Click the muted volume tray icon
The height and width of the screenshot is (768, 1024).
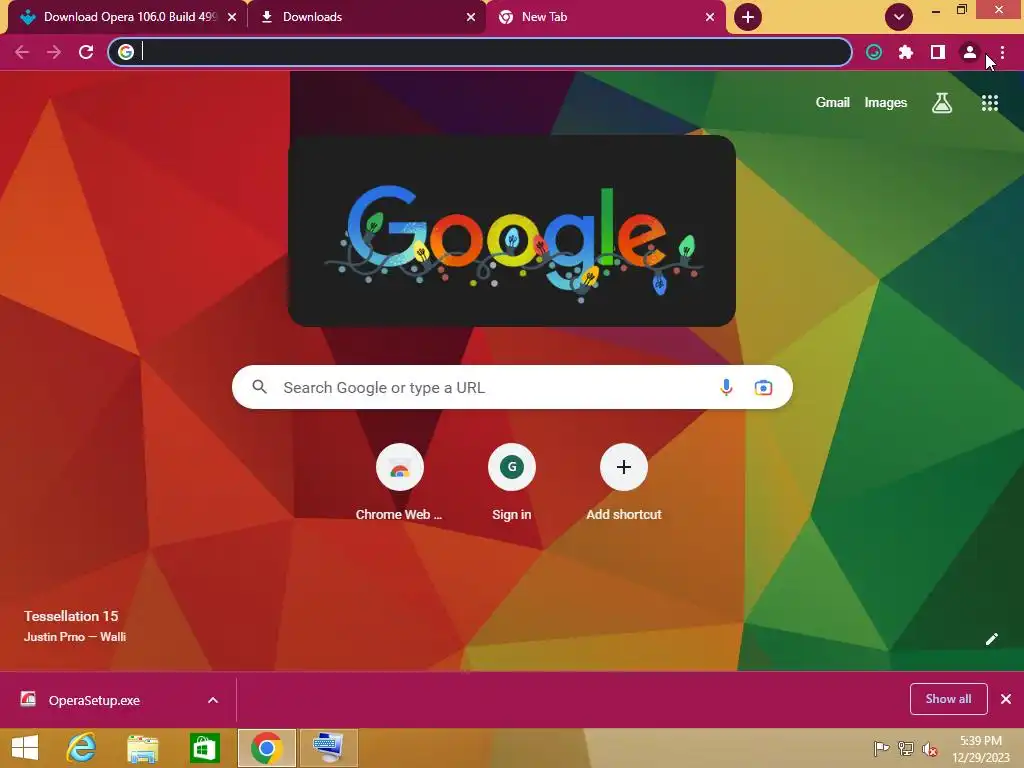[929, 749]
